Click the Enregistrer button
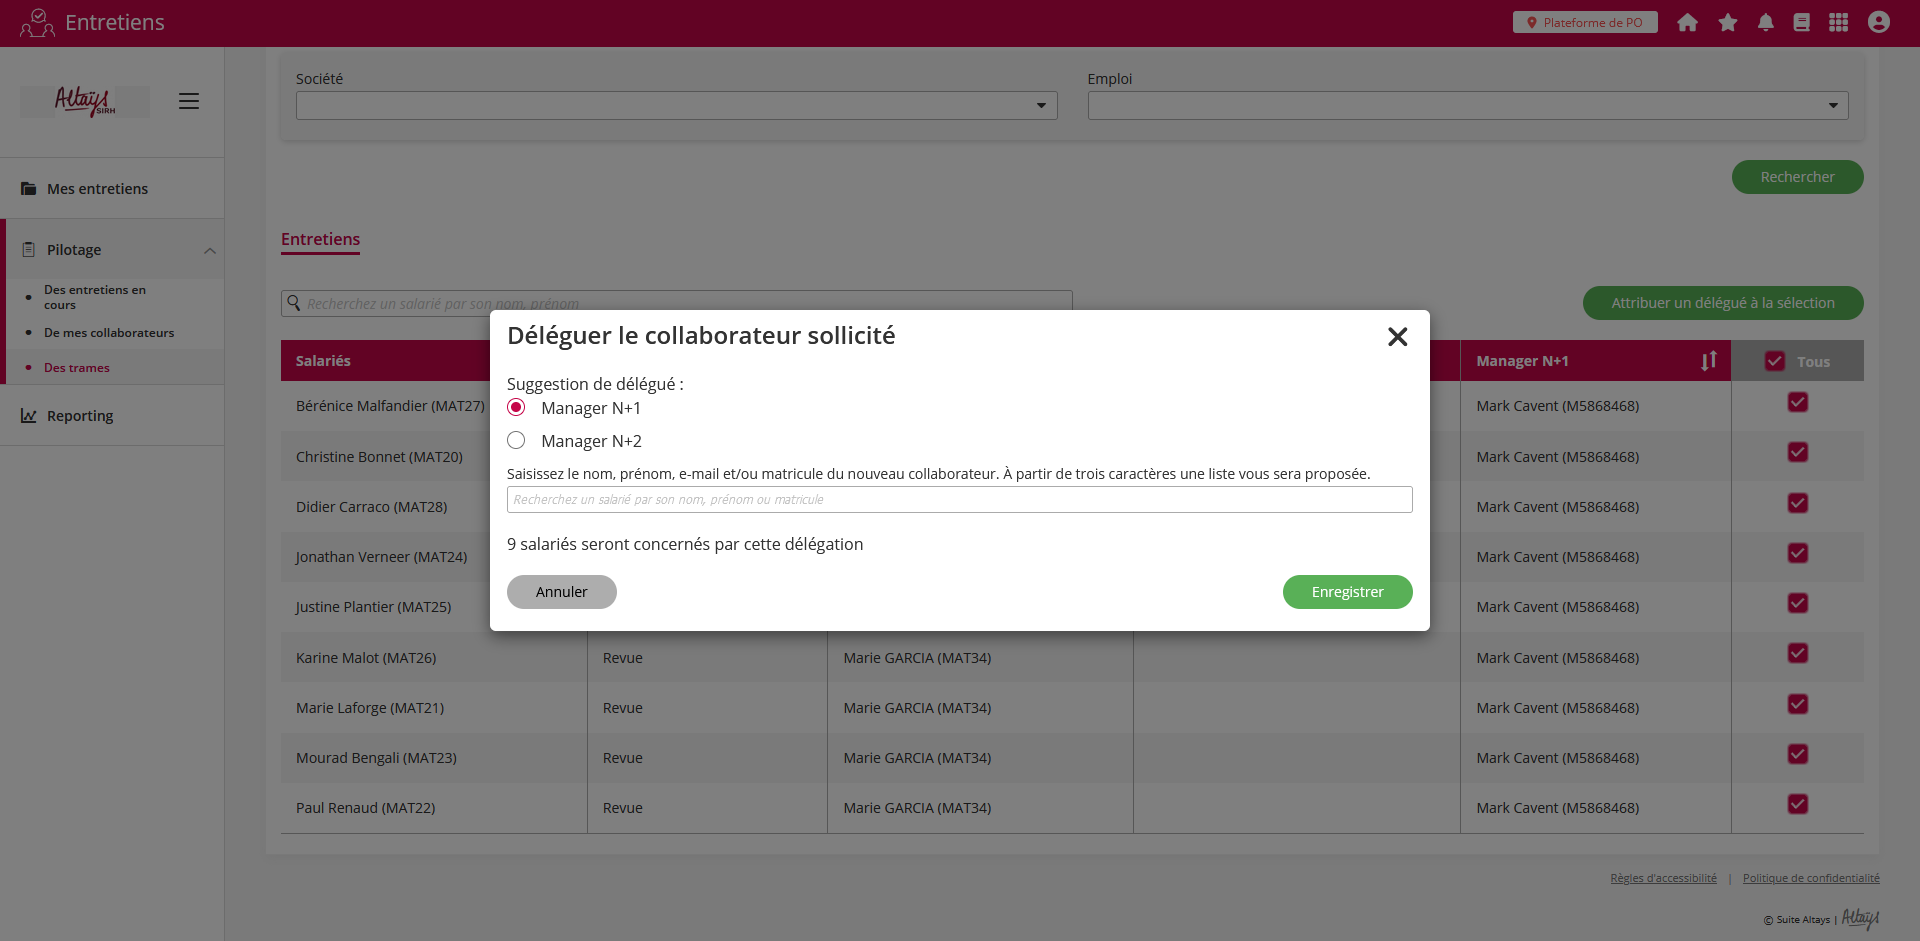This screenshot has height=941, width=1920. (1347, 592)
